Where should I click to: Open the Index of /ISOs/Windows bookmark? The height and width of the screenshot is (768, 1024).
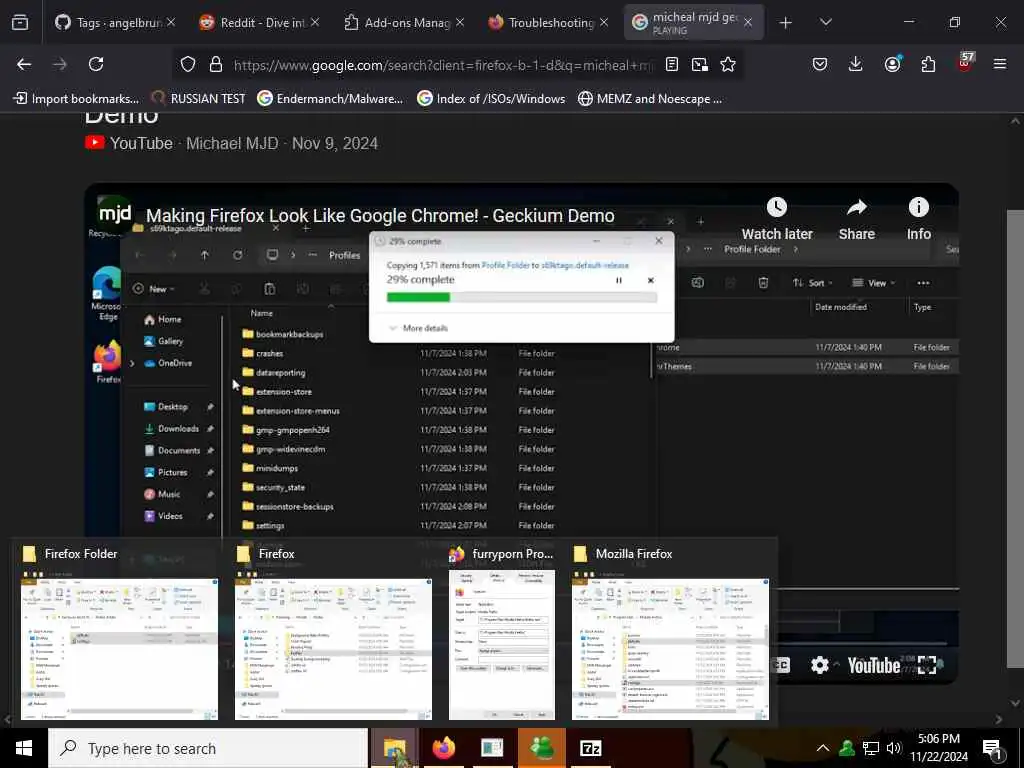pos(490,99)
